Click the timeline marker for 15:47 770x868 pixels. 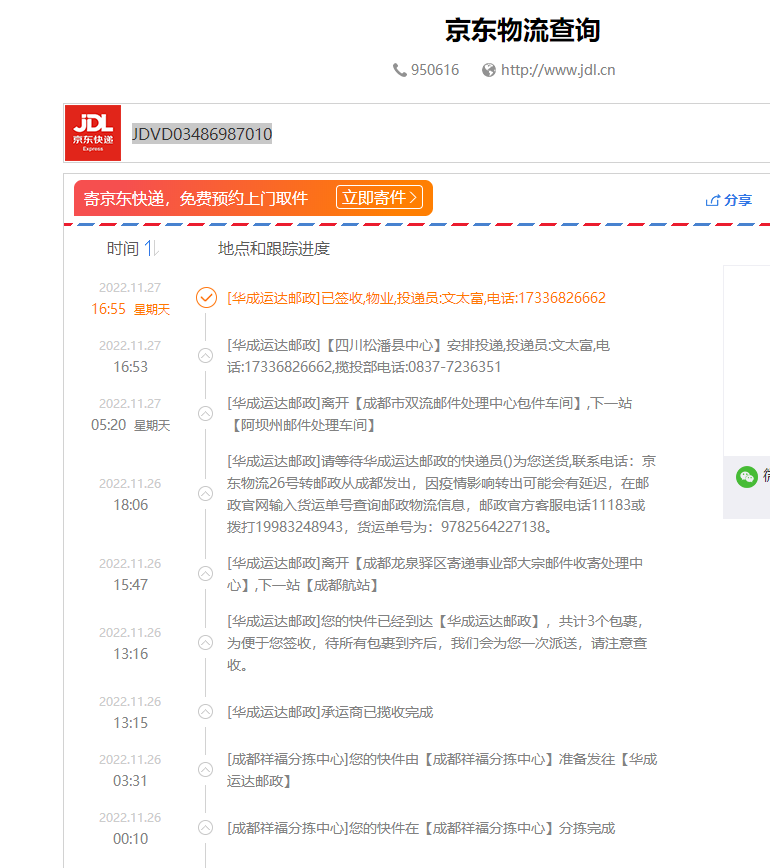tap(205, 574)
